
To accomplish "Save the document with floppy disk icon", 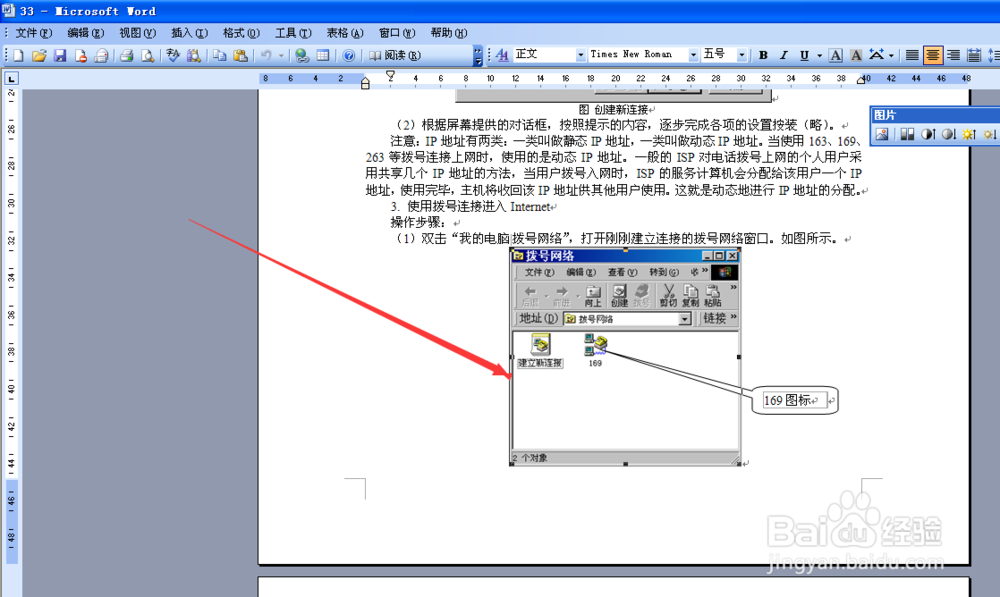I will (60, 55).
